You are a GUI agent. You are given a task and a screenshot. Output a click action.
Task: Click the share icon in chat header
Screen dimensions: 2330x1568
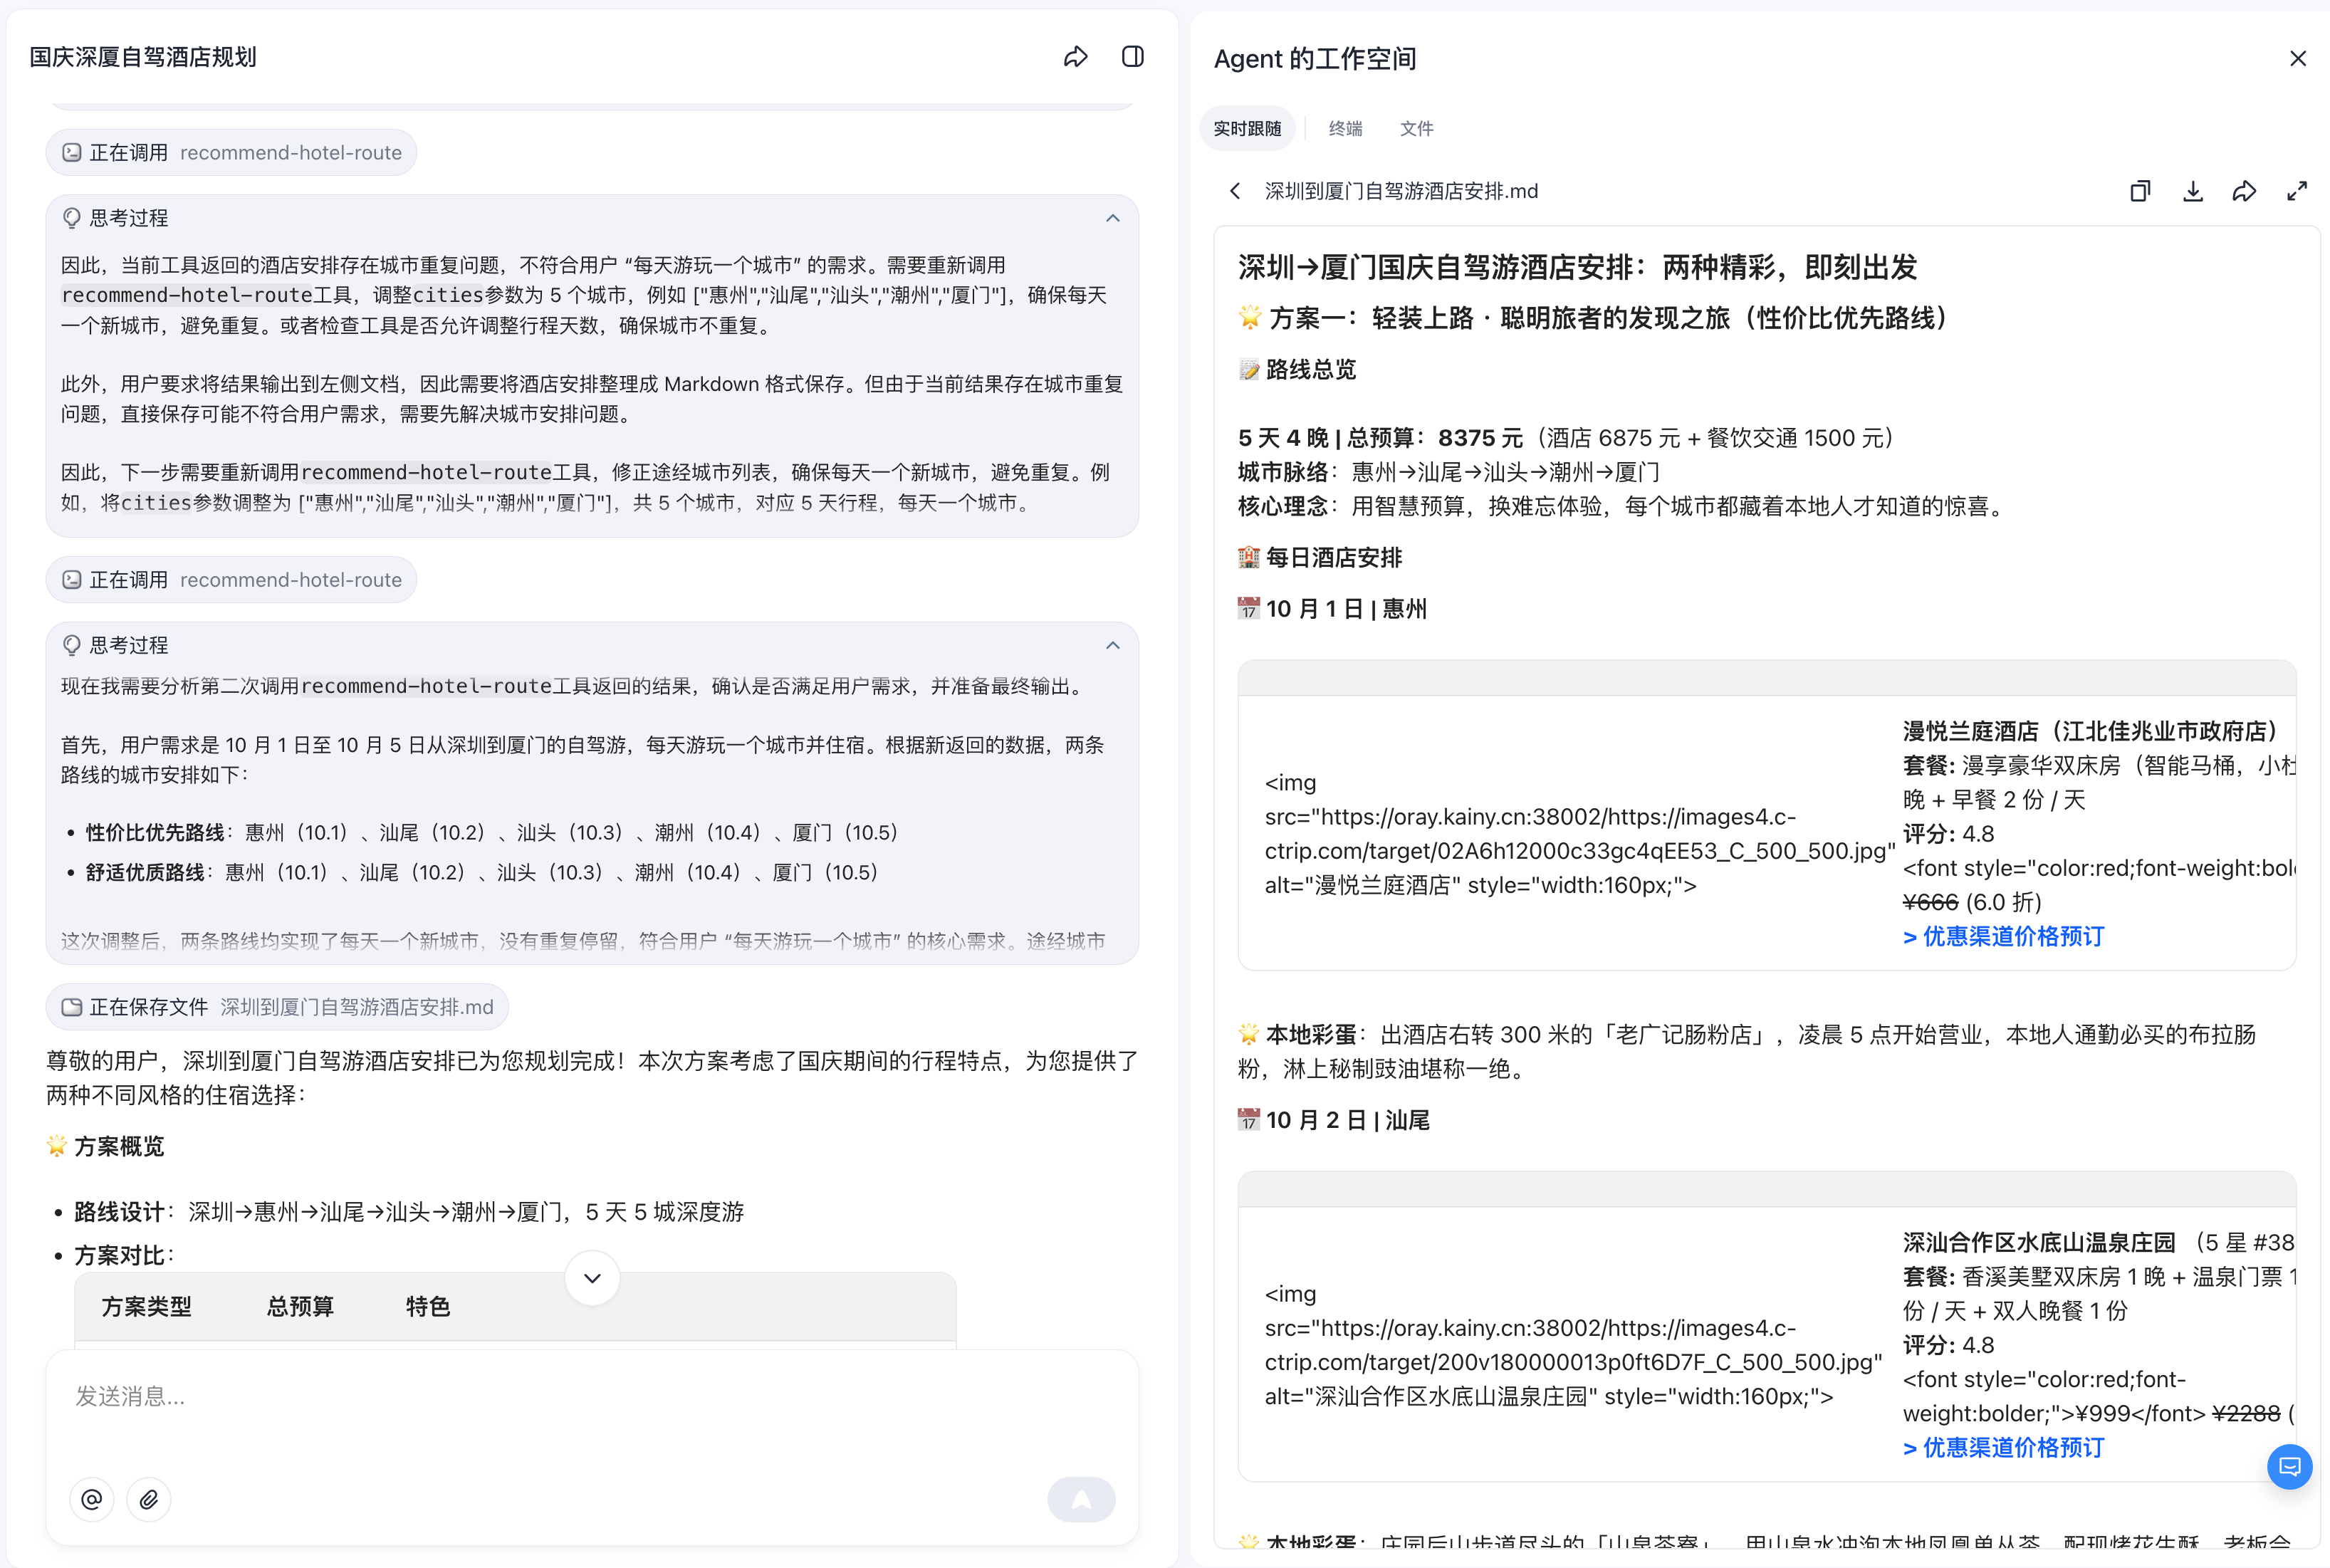point(1075,57)
